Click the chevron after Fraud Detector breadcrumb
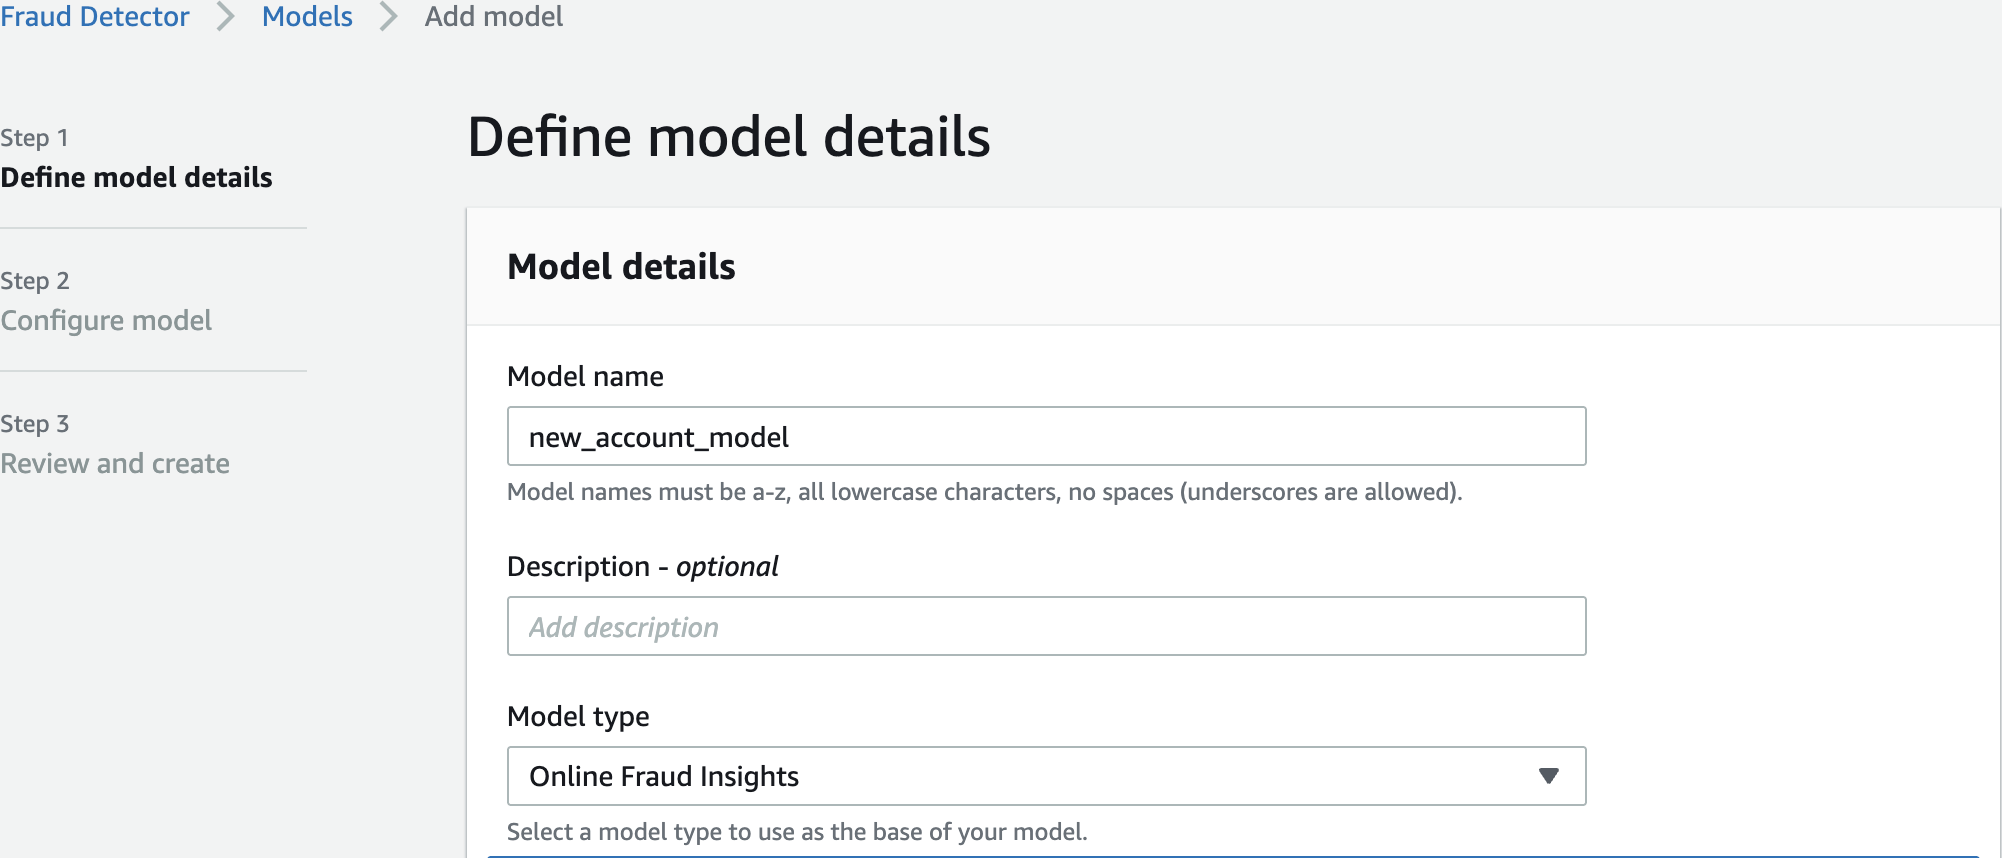This screenshot has height=858, width=2002. tap(226, 17)
